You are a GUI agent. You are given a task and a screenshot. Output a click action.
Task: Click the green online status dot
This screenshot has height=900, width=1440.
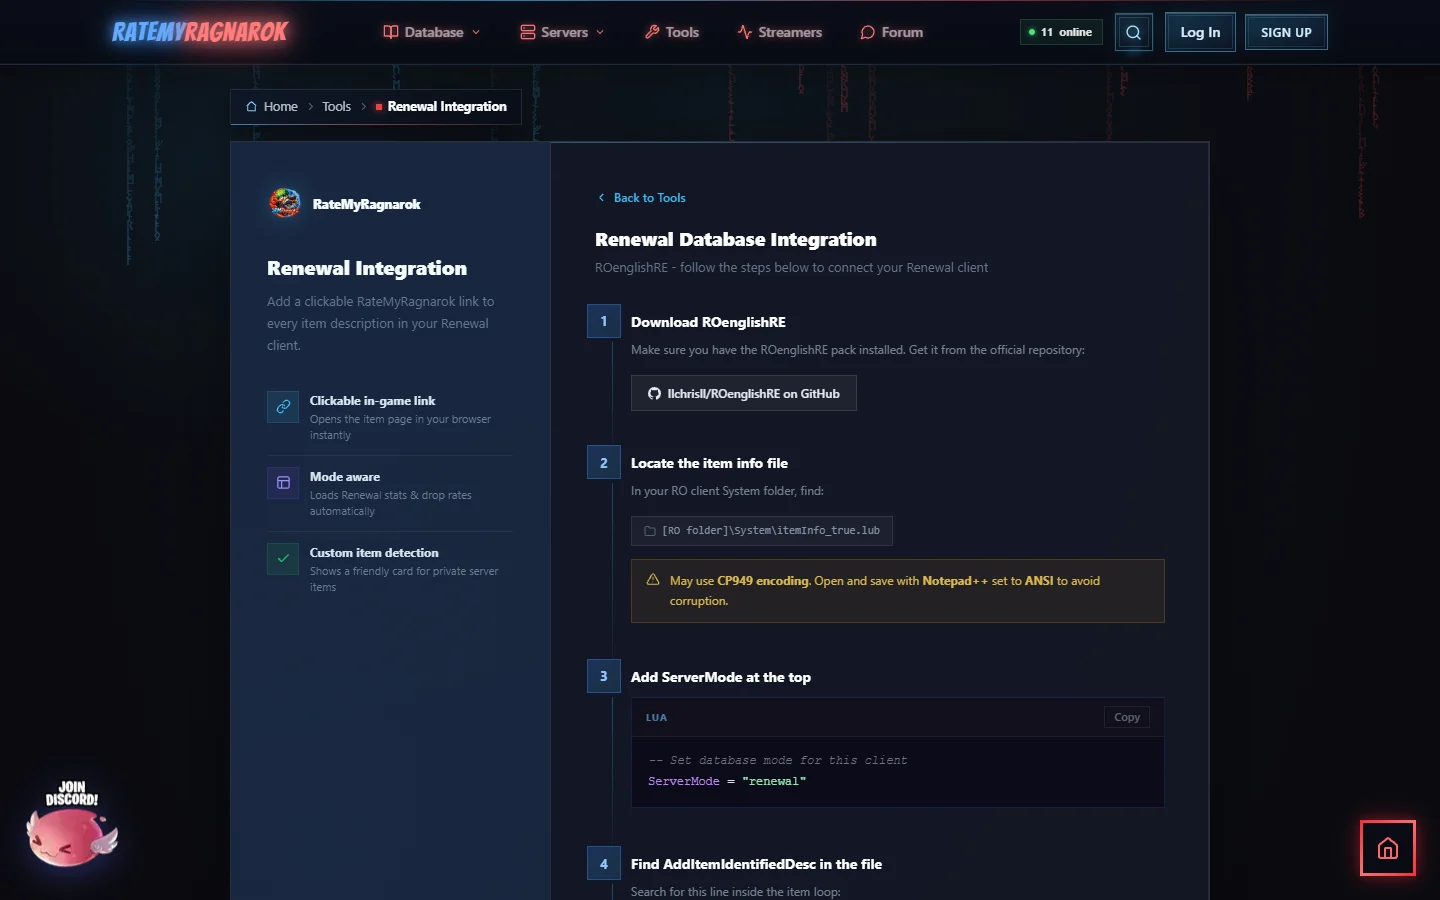[1032, 32]
